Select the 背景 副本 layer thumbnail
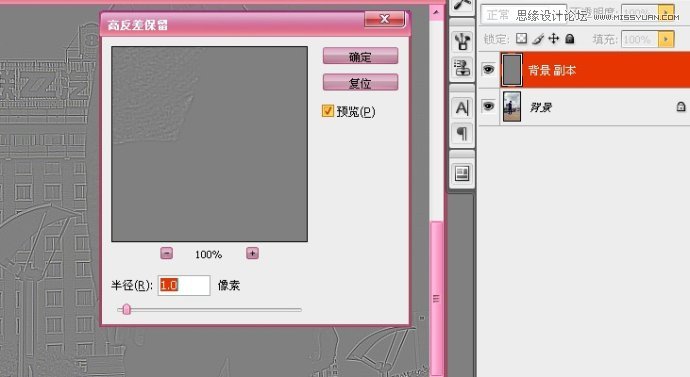 click(x=512, y=70)
